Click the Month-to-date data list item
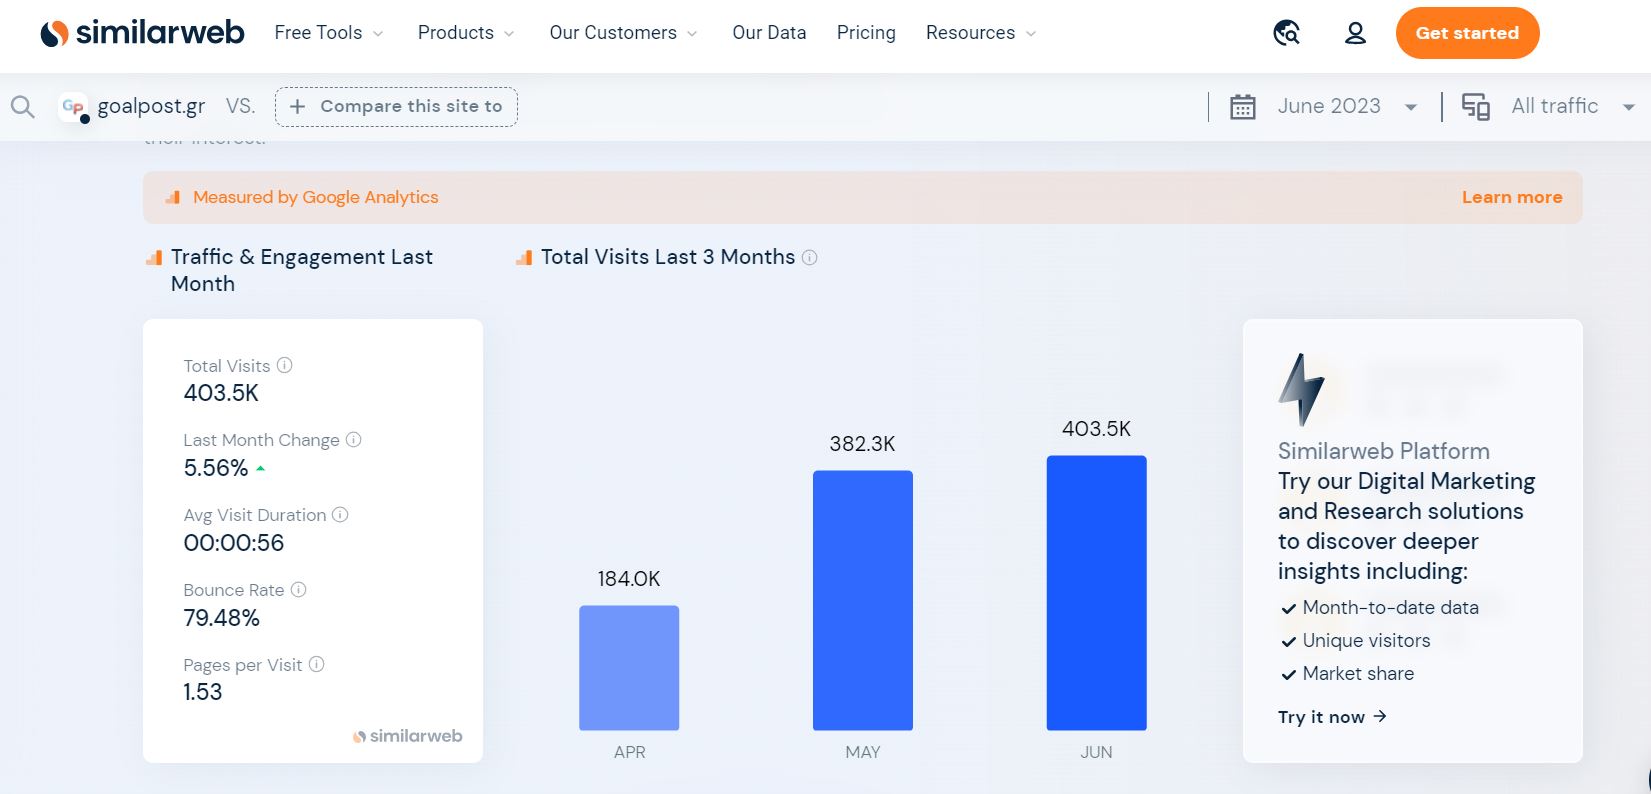 [1380, 607]
